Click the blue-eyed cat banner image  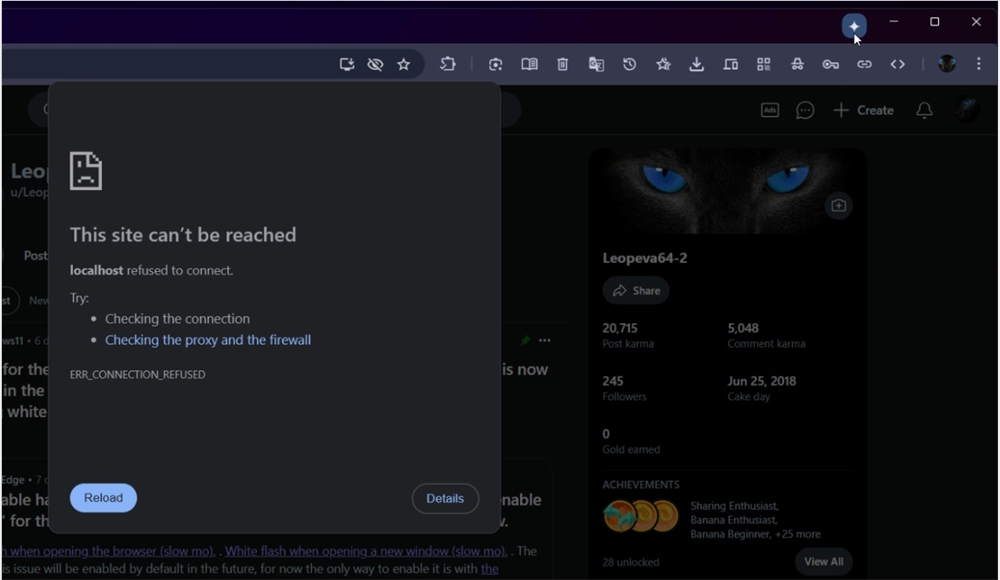click(727, 191)
